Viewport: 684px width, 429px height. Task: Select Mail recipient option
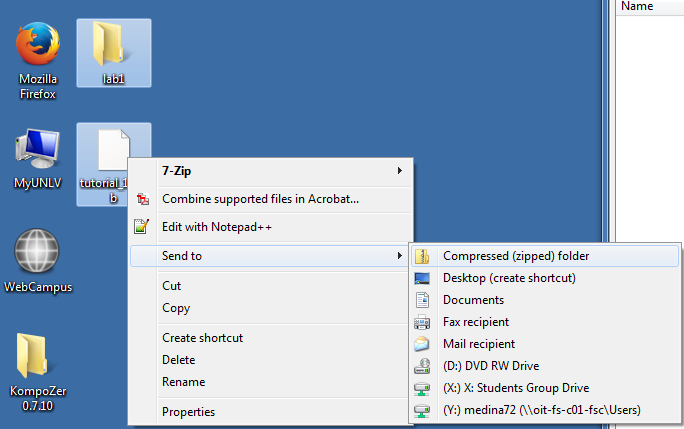(x=479, y=344)
